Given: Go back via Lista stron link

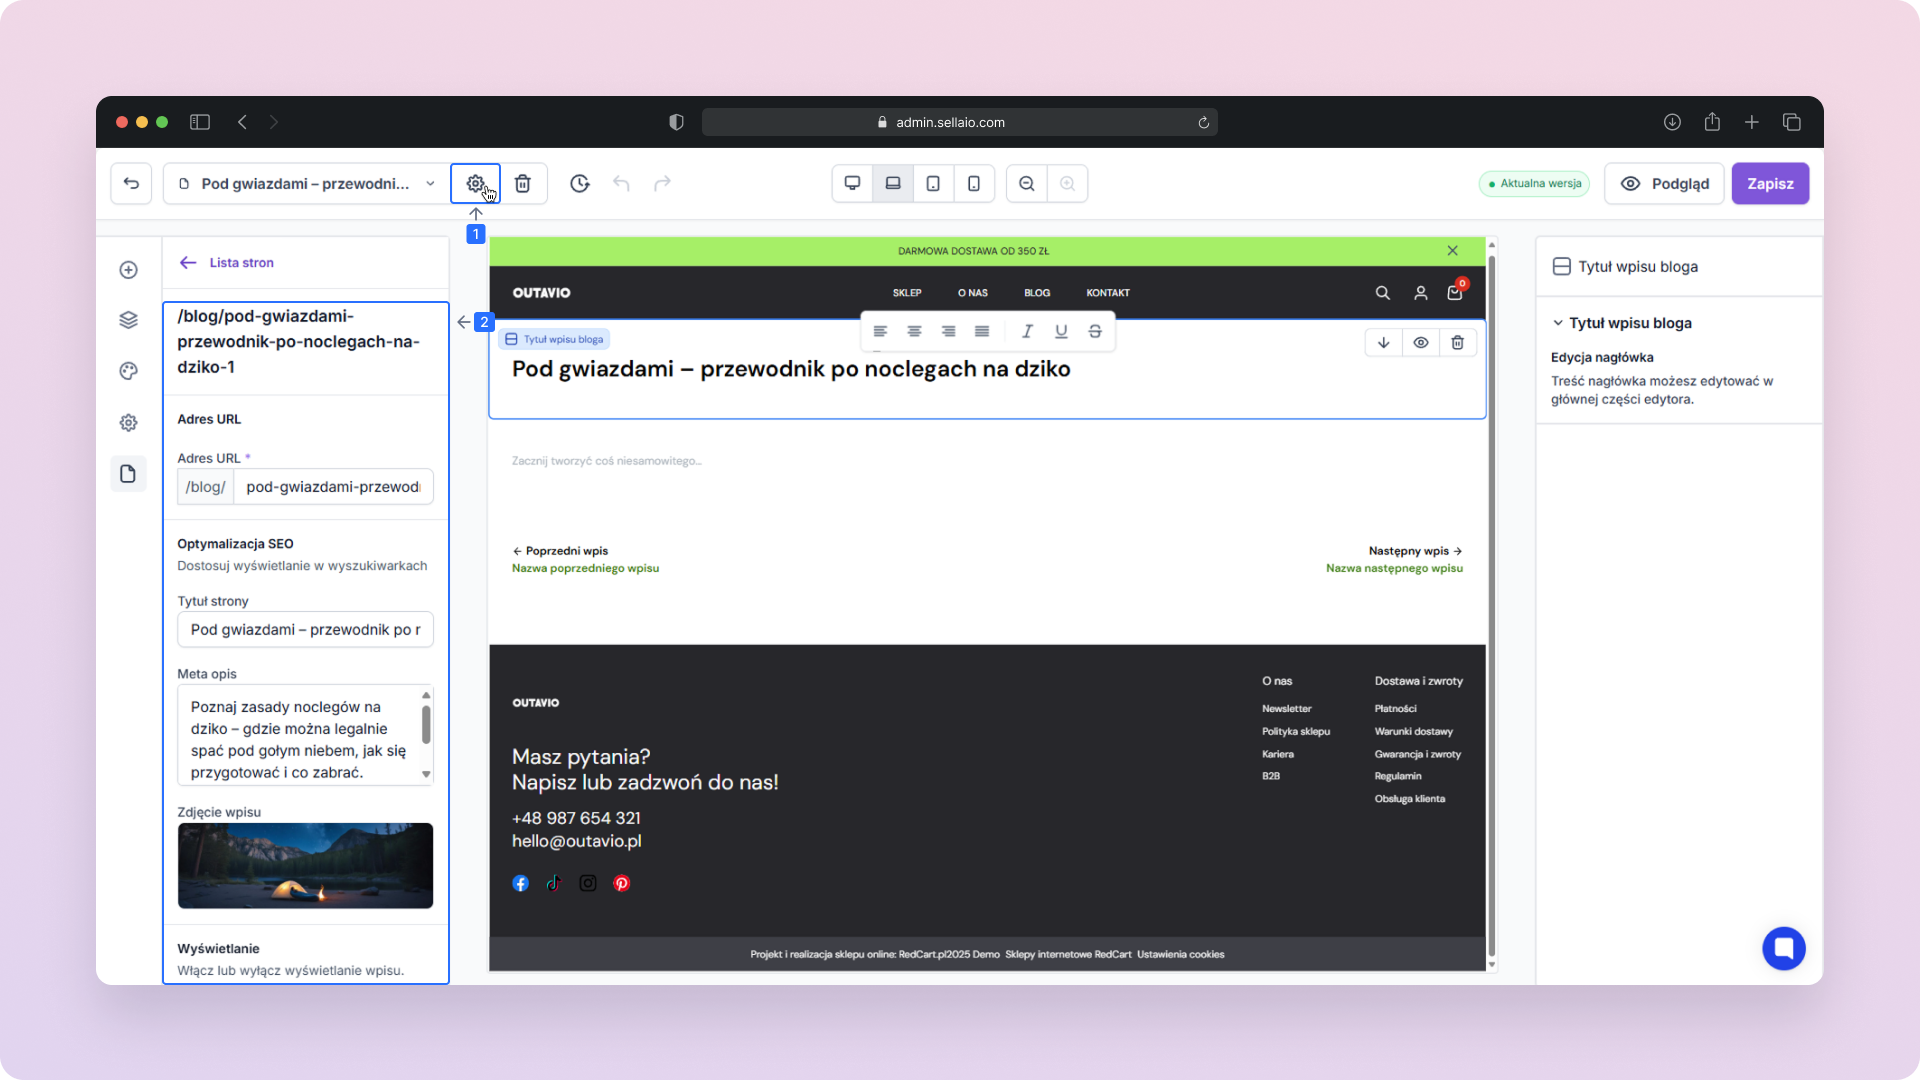Looking at the screenshot, I should (x=241, y=263).
